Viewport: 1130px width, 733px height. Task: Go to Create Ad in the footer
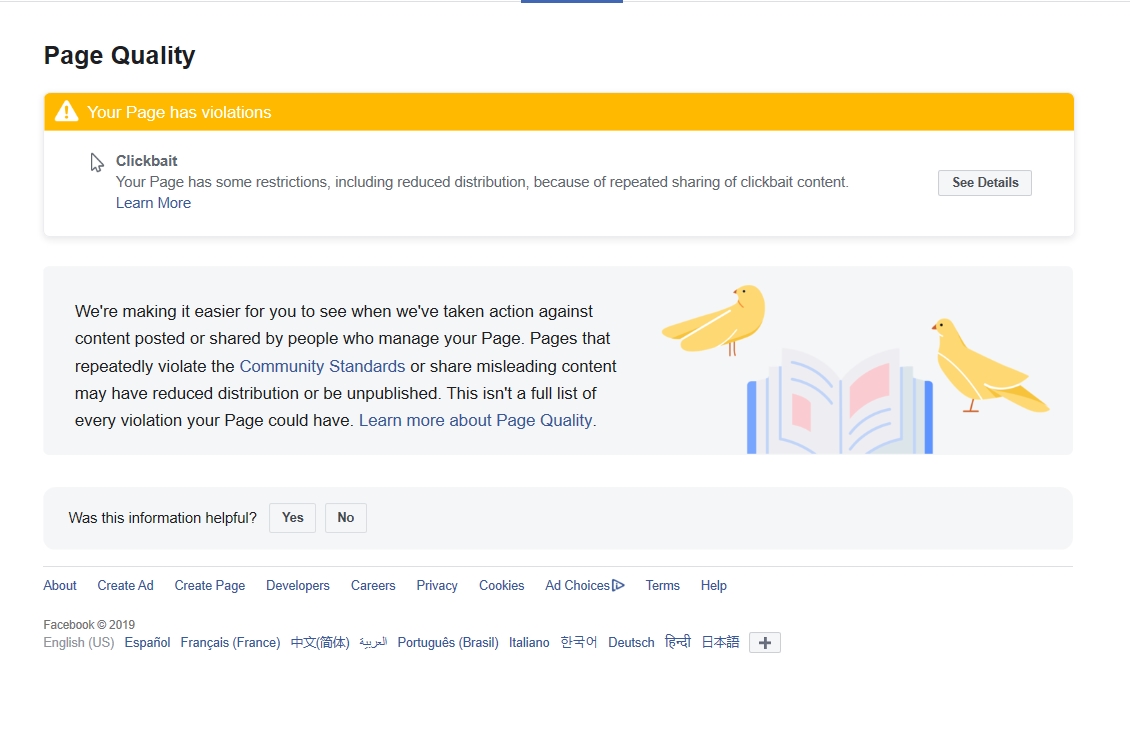[x=125, y=585]
